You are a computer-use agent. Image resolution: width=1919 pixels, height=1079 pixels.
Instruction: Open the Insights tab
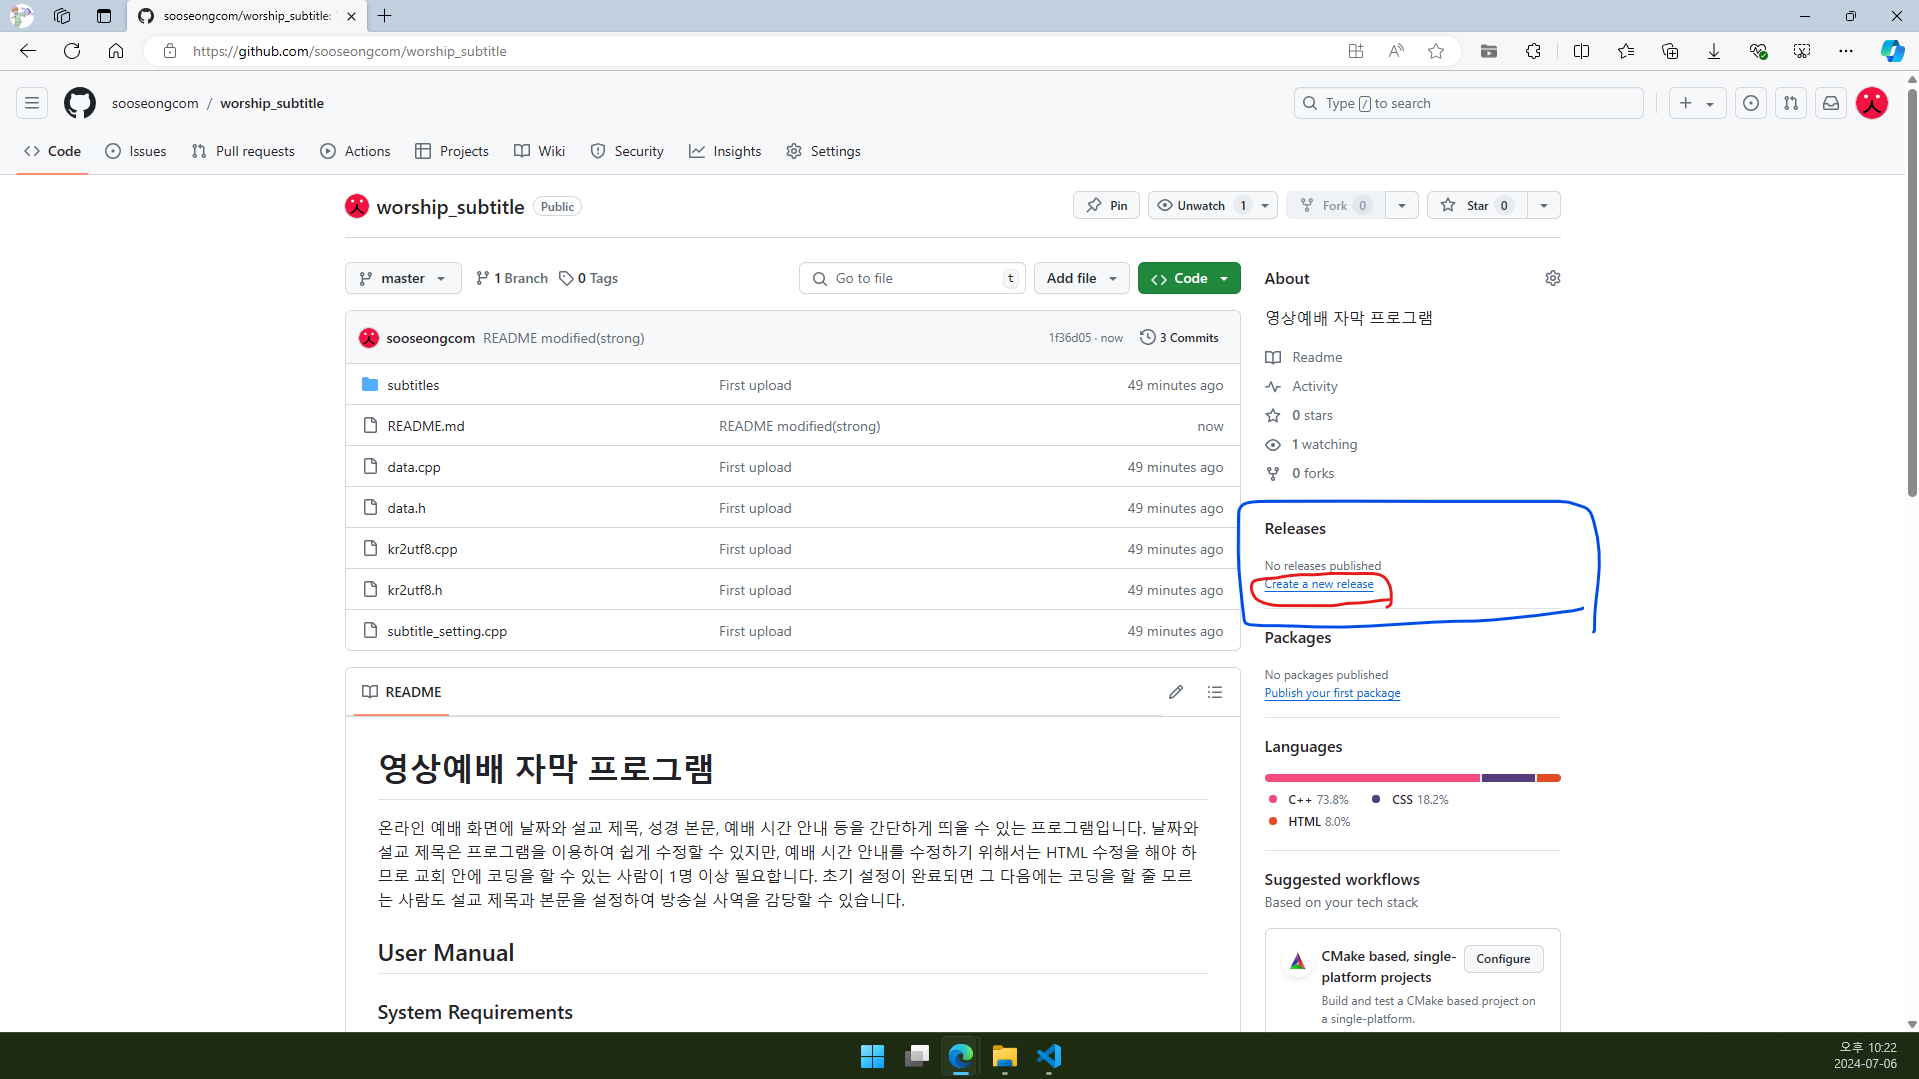pos(725,151)
